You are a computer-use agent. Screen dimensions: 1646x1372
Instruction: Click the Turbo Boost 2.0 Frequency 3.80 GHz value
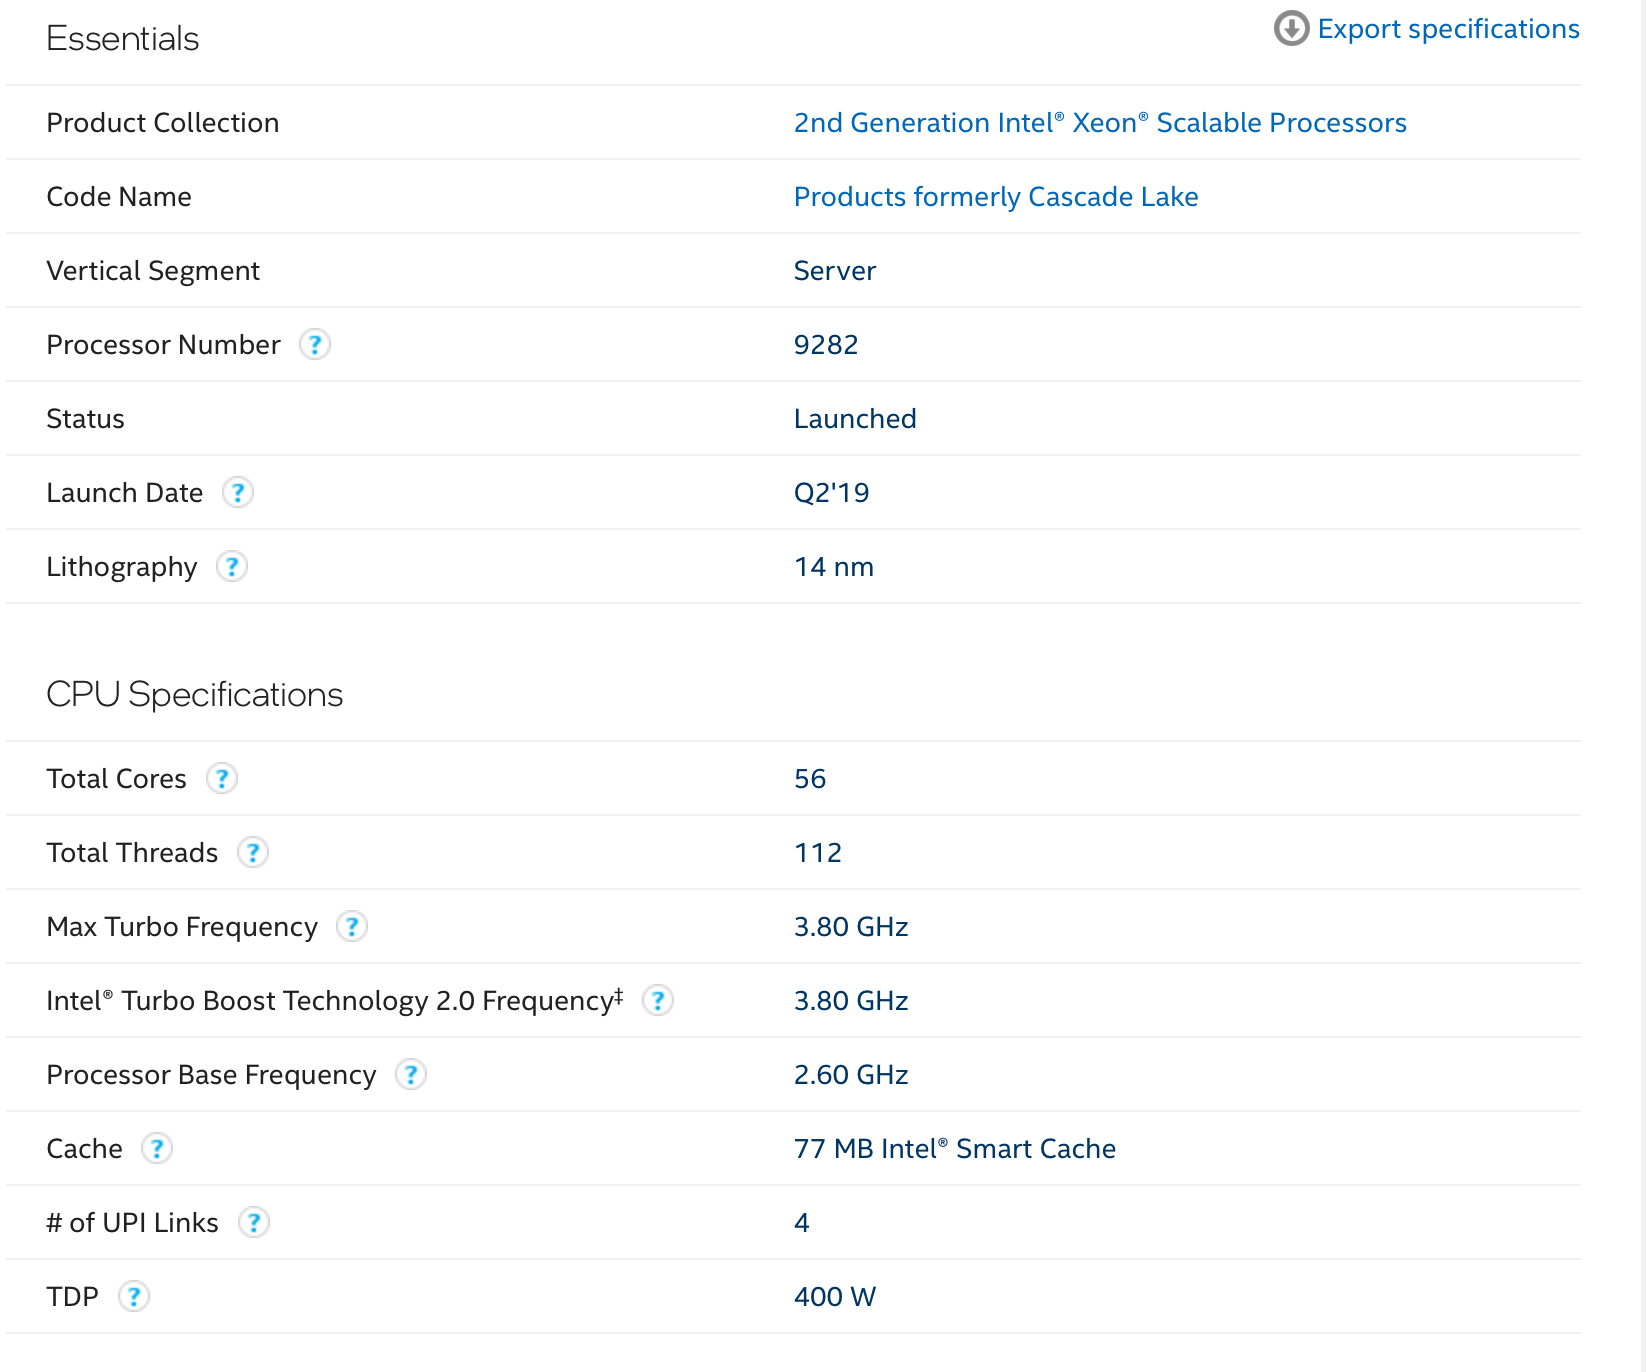coord(851,1001)
